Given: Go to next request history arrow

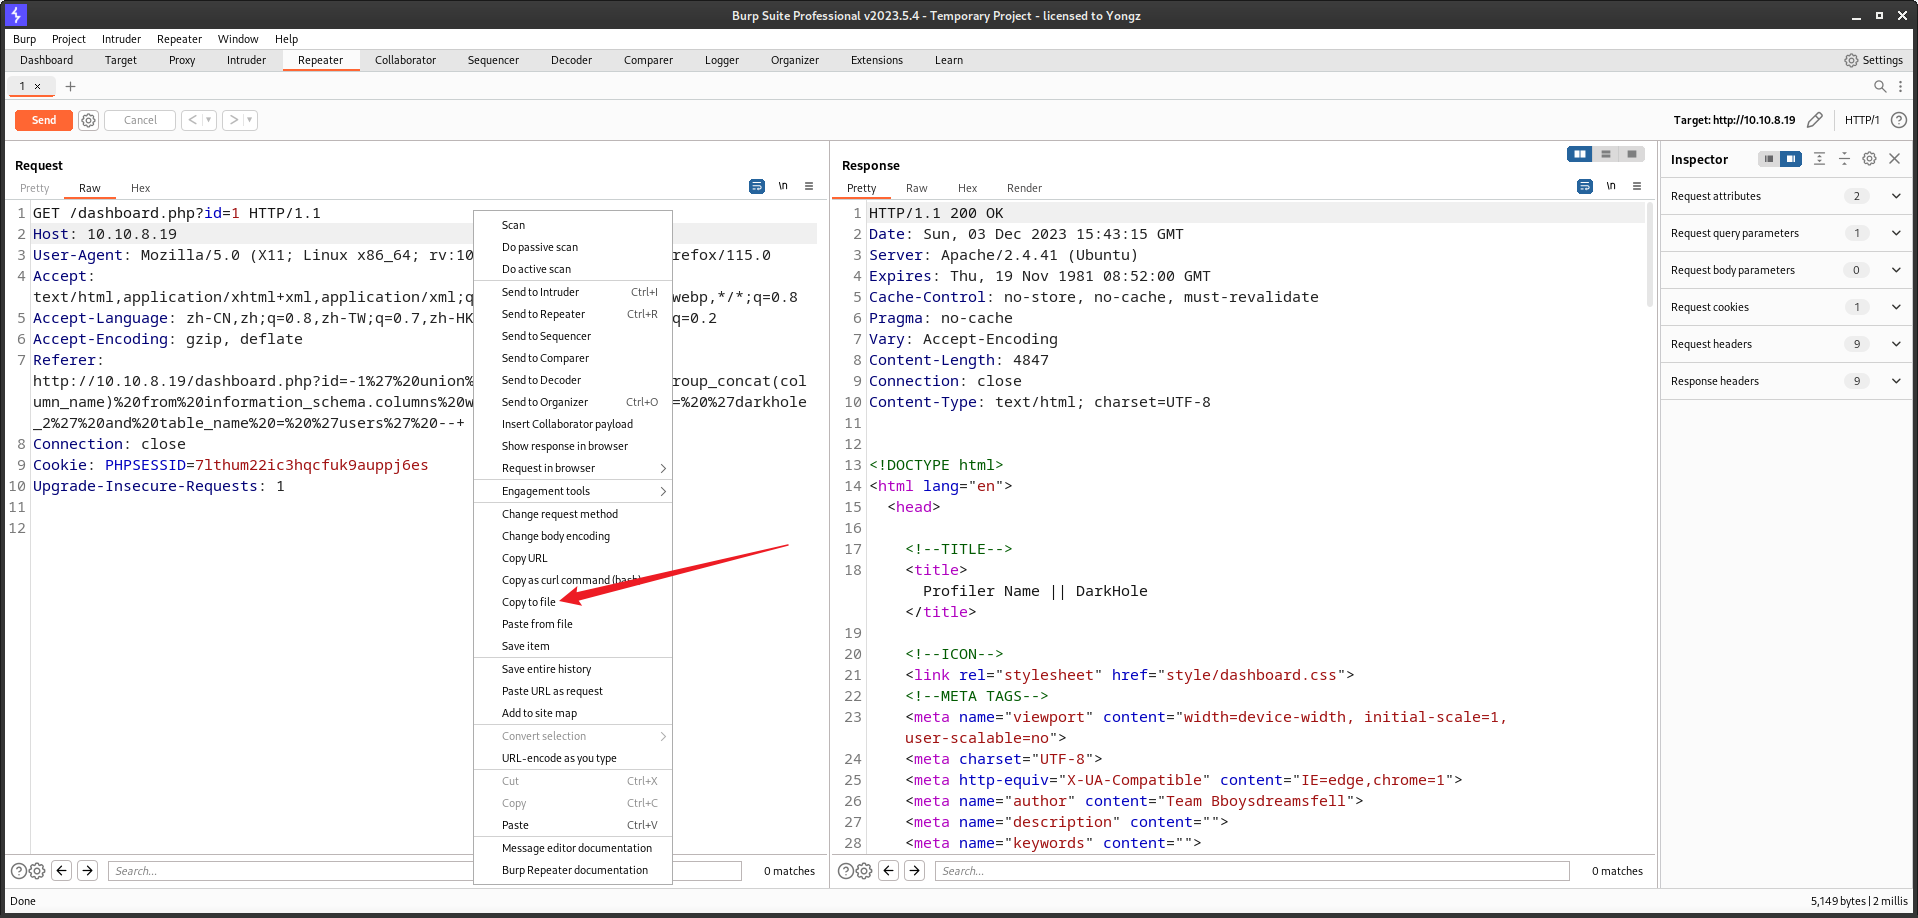Looking at the screenshot, I should (x=233, y=120).
